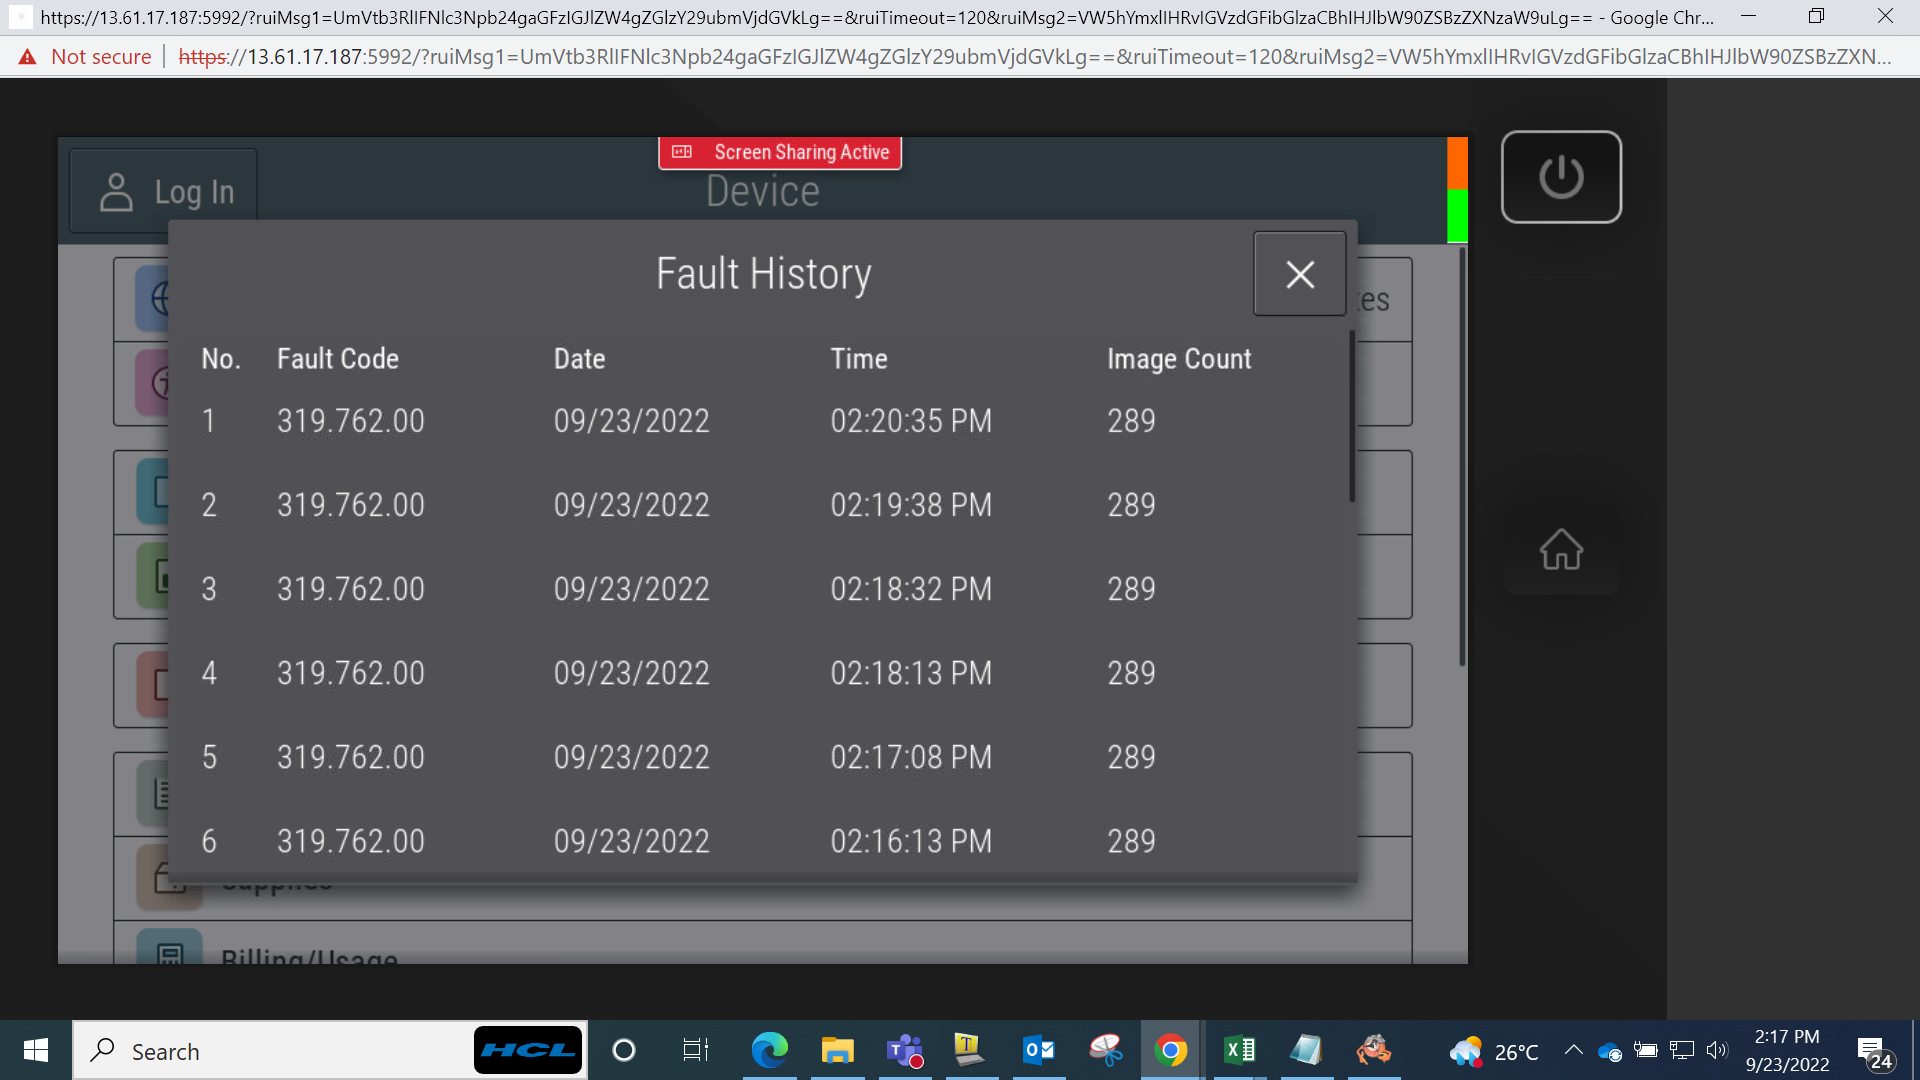
Task: Open Task View from taskbar
Action: 695,1050
